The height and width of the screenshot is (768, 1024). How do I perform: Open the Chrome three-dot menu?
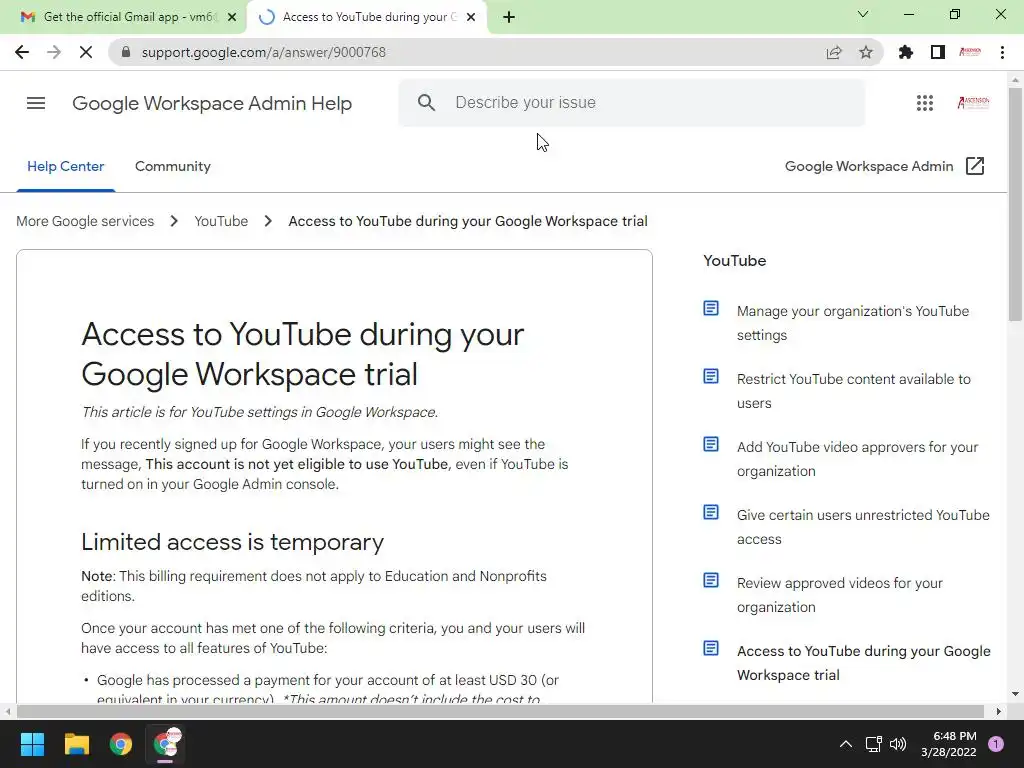pos(1002,52)
